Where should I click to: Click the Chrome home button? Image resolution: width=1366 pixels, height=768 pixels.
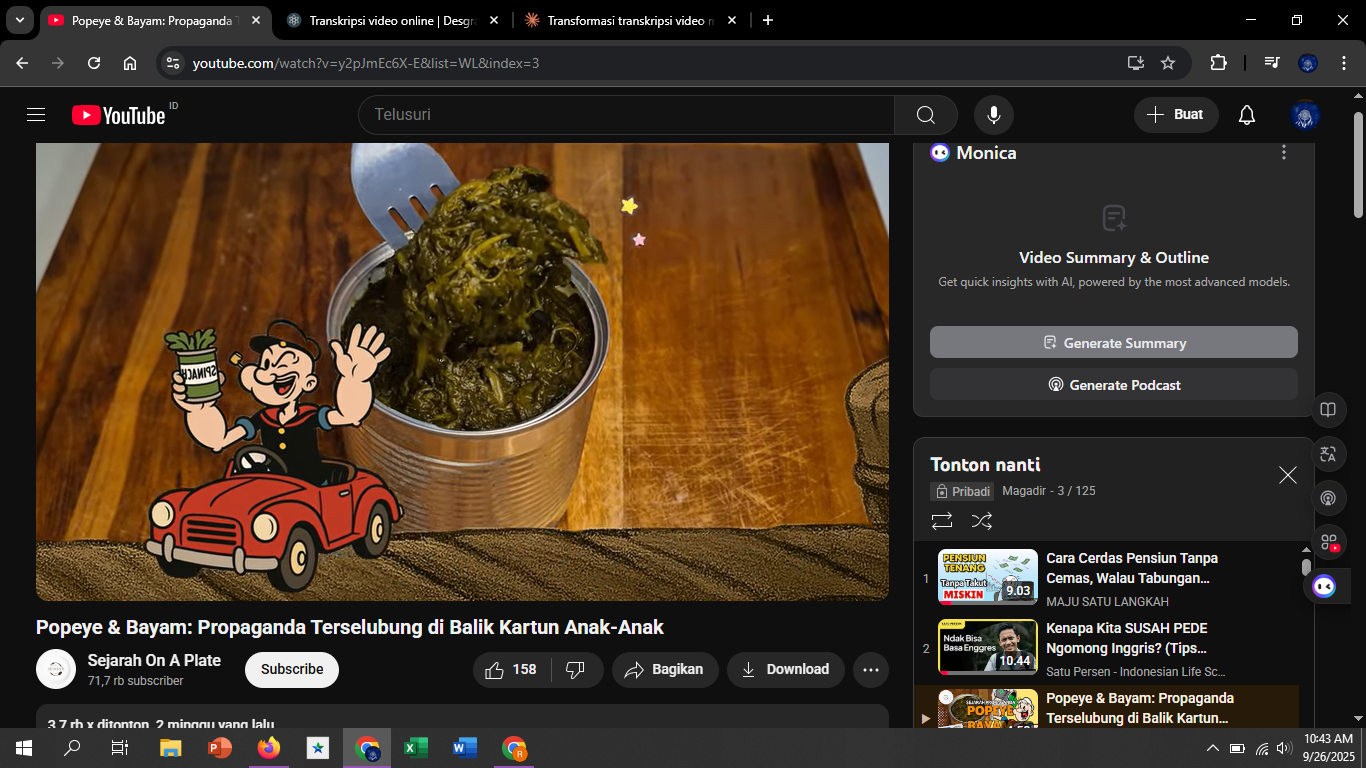pos(130,63)
